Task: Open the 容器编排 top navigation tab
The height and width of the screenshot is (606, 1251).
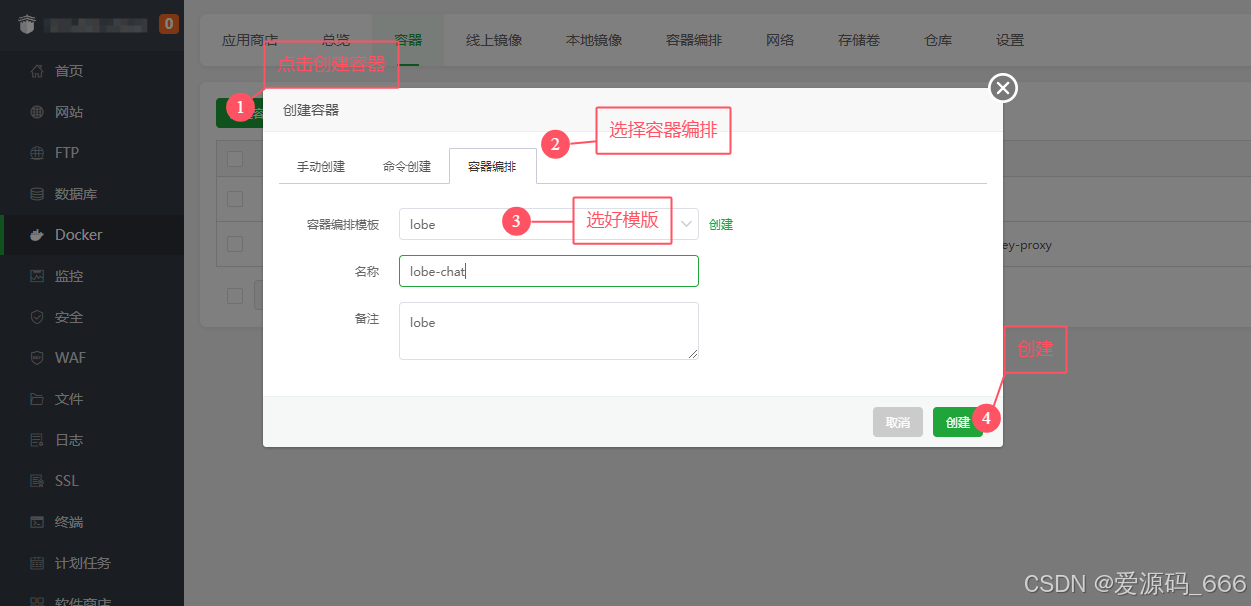Action: pyautogui.click(x=694, y=40)
